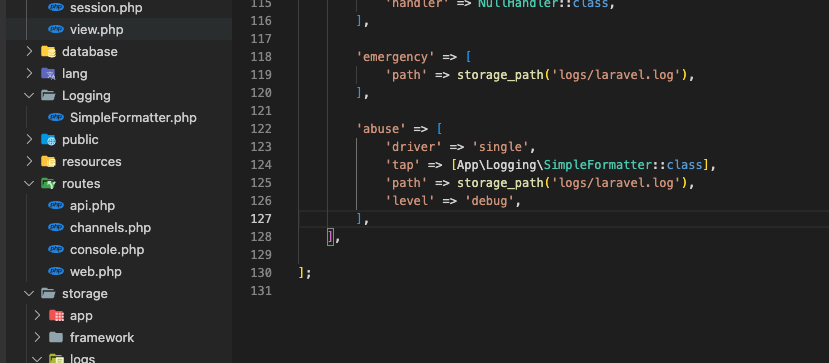Click line number 118 in gutter

[261, 57]
